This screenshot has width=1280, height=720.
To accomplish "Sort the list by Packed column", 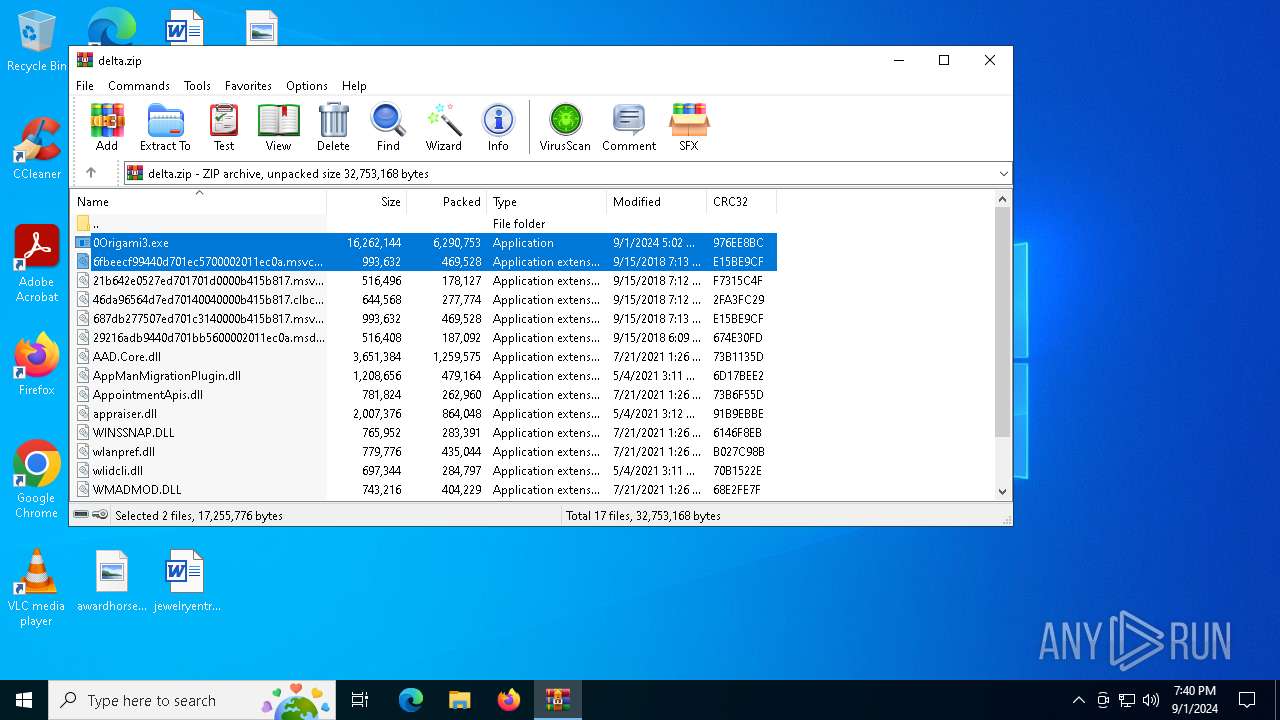I will (447, 201).
